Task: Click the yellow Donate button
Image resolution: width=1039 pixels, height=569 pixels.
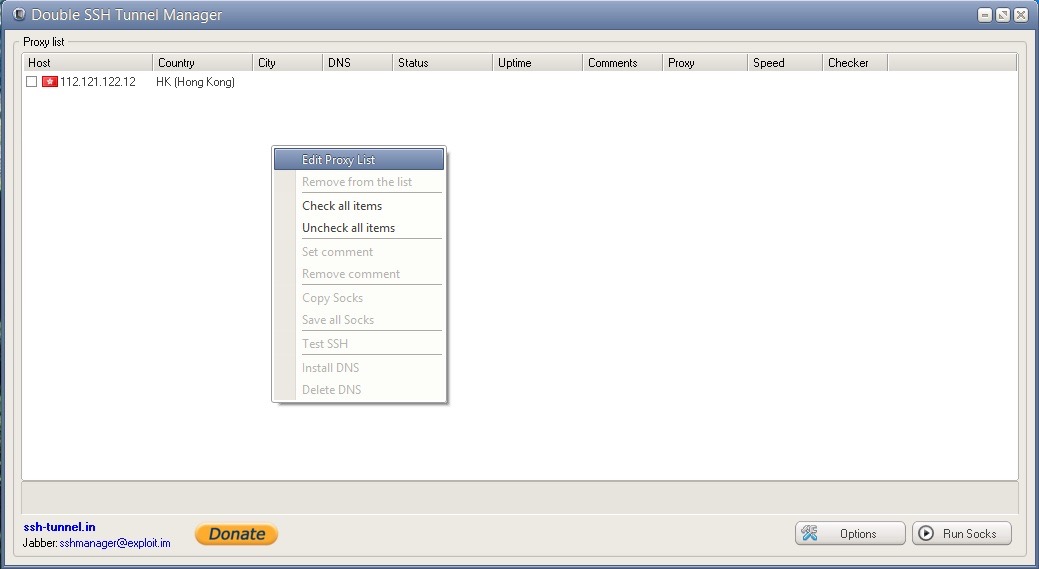Action: pos(237,534)
